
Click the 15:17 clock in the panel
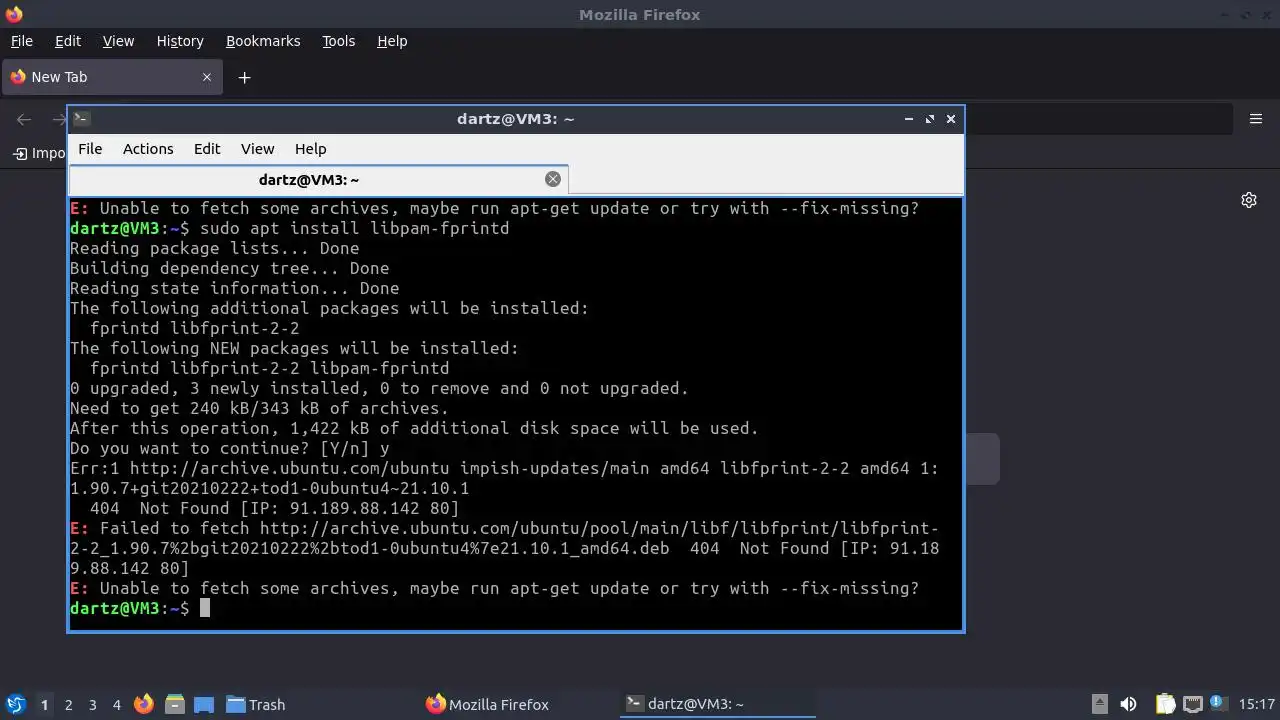pyautogui.click(x=1256, y=704)
